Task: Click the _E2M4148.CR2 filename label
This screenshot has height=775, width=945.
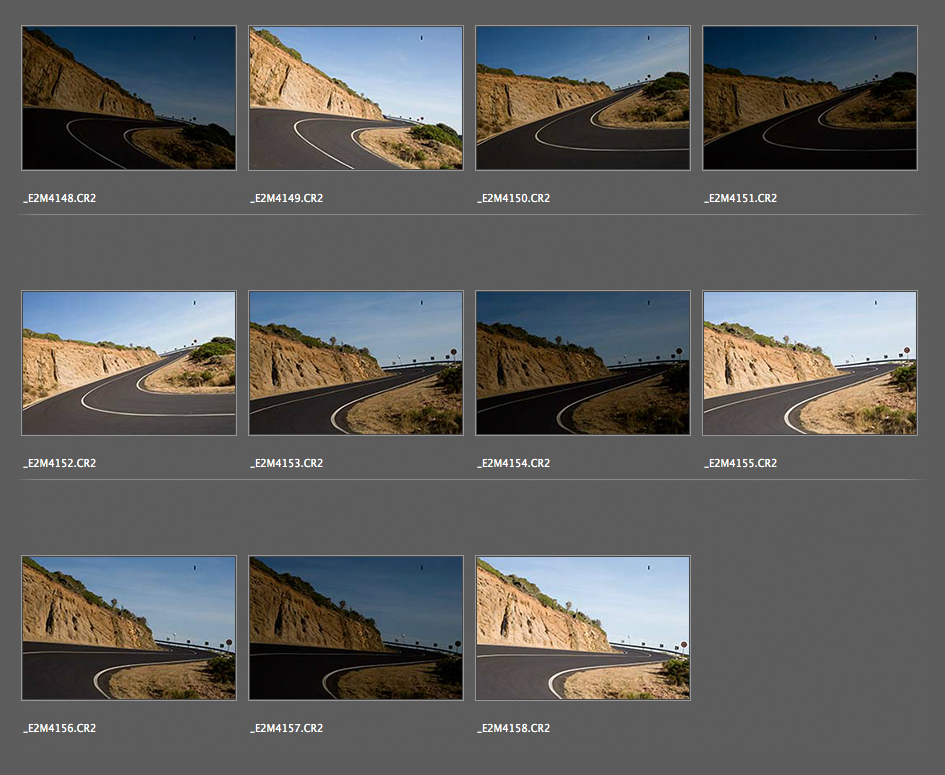Action: click(60, 199)
